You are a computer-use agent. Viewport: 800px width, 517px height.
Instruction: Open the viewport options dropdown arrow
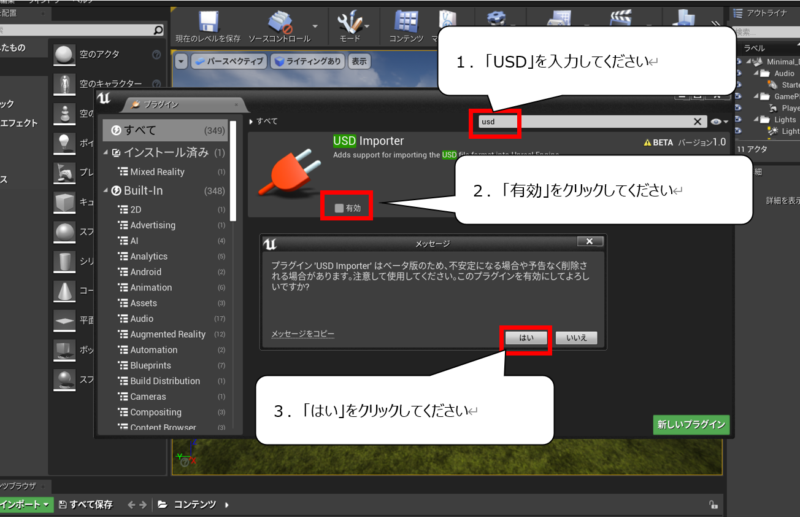tap(181, 62)
